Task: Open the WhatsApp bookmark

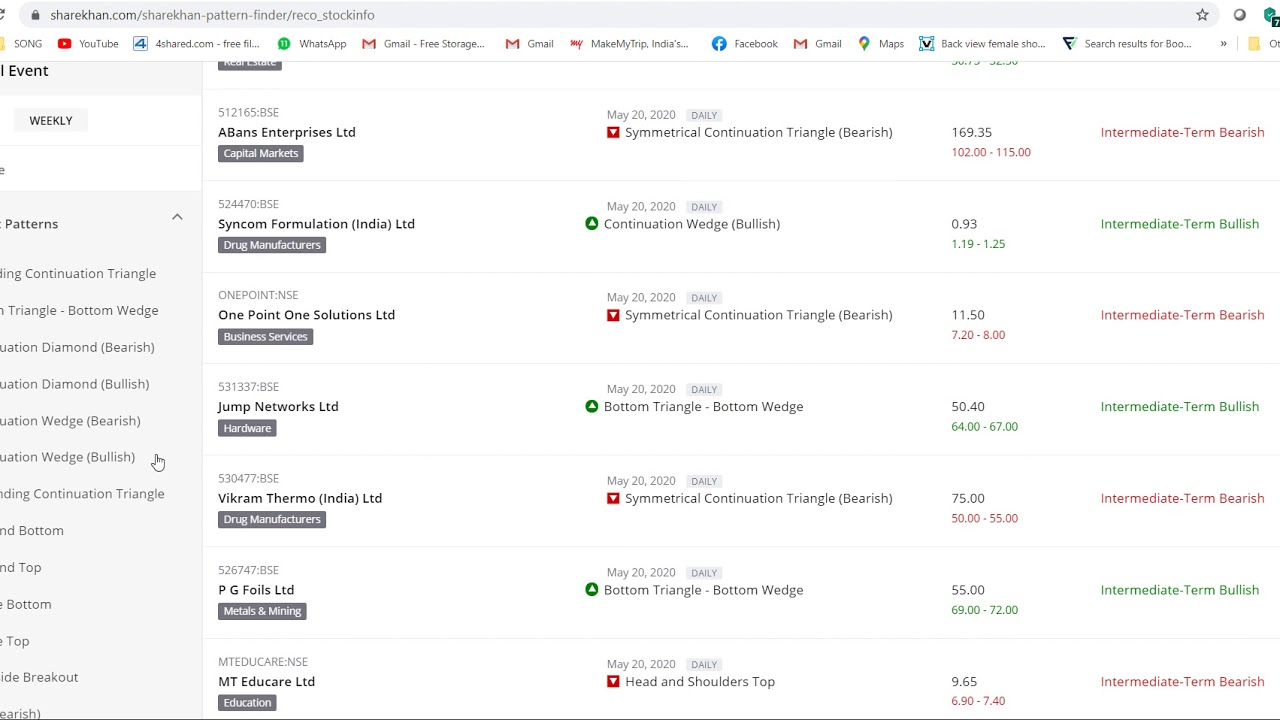Action: coord(311,44)
